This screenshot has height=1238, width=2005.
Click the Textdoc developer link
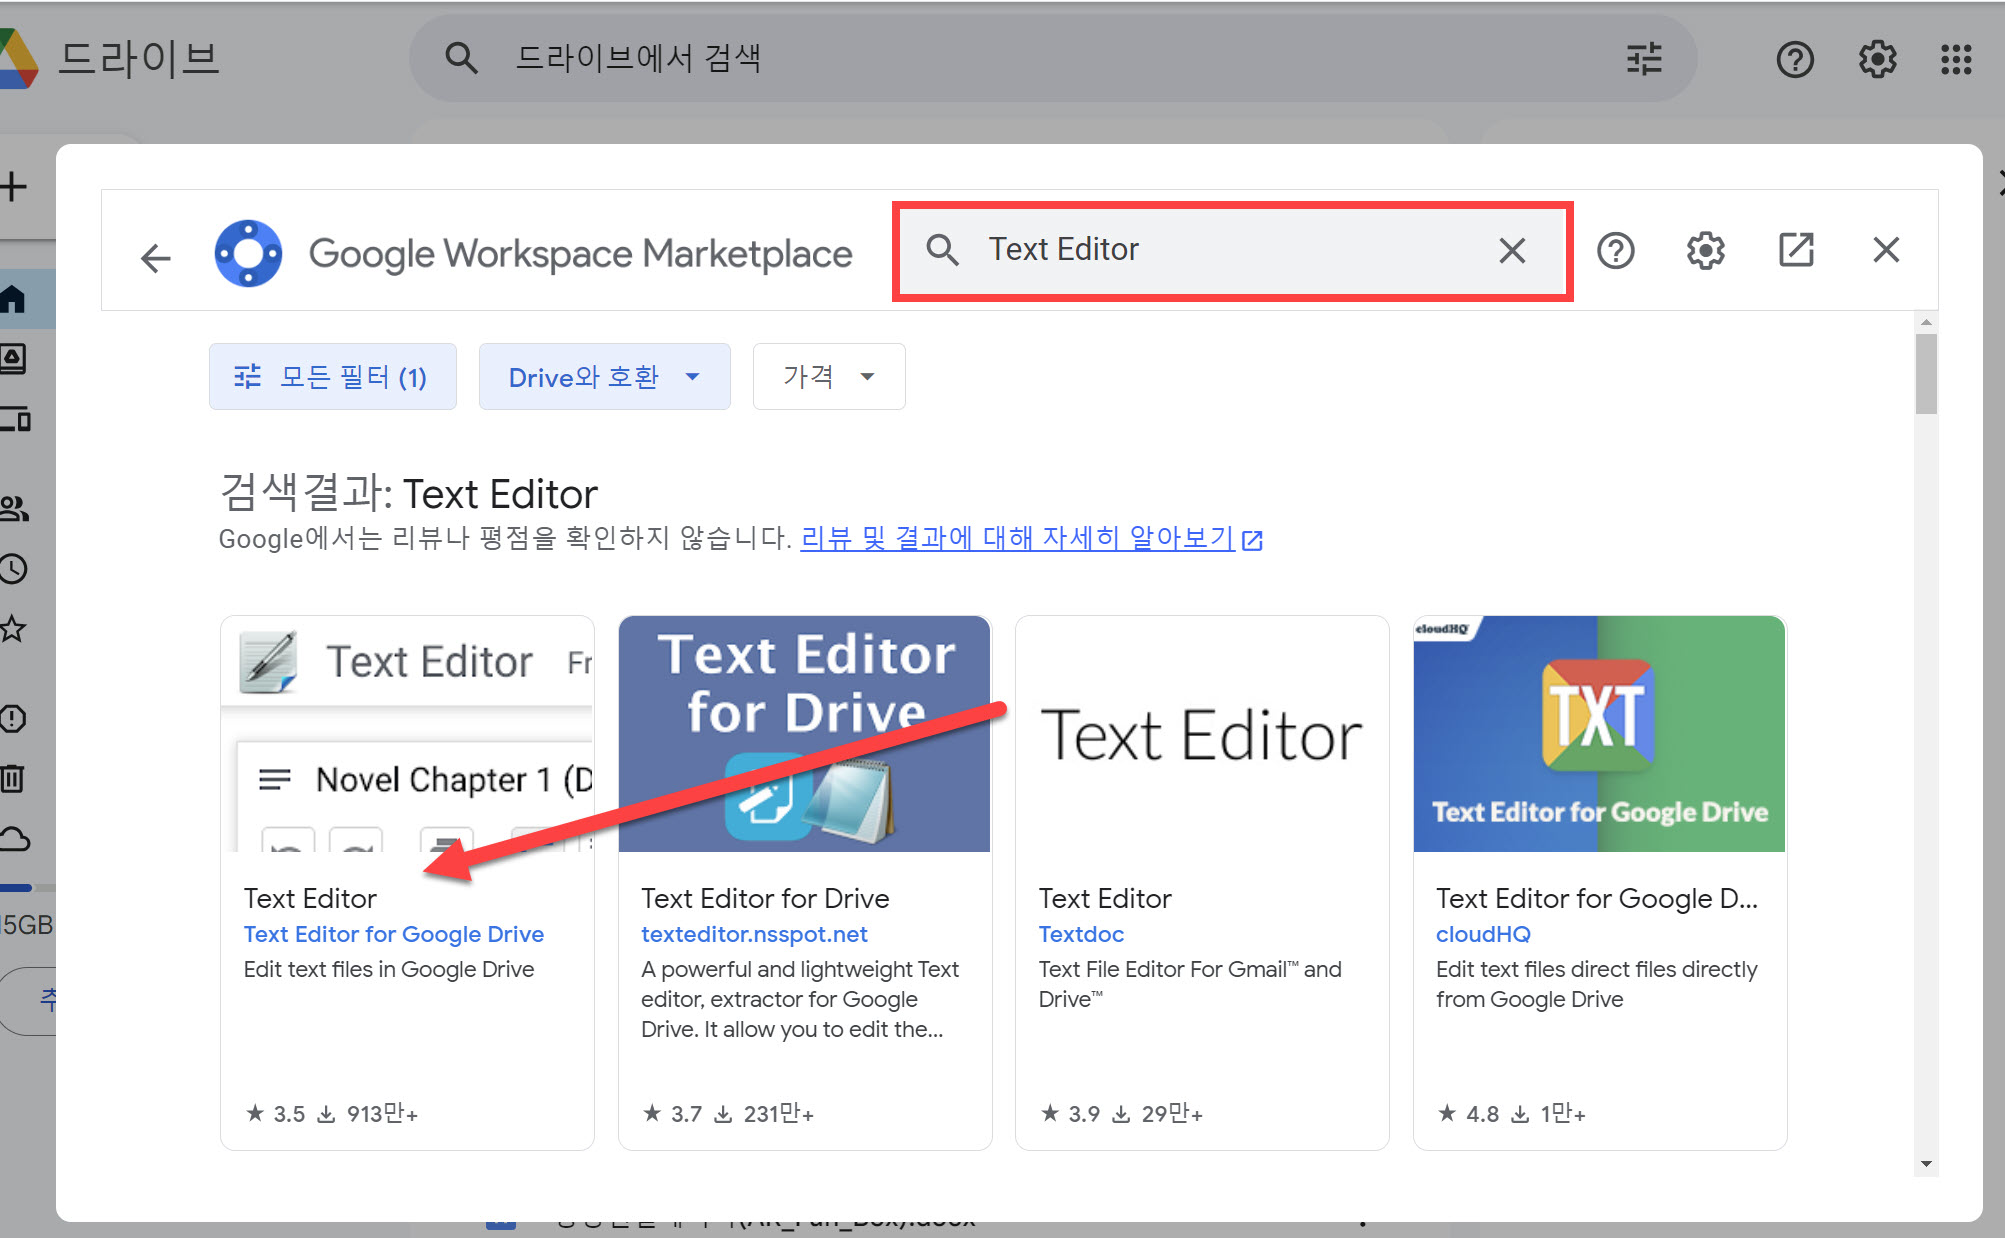[1081, 934]
